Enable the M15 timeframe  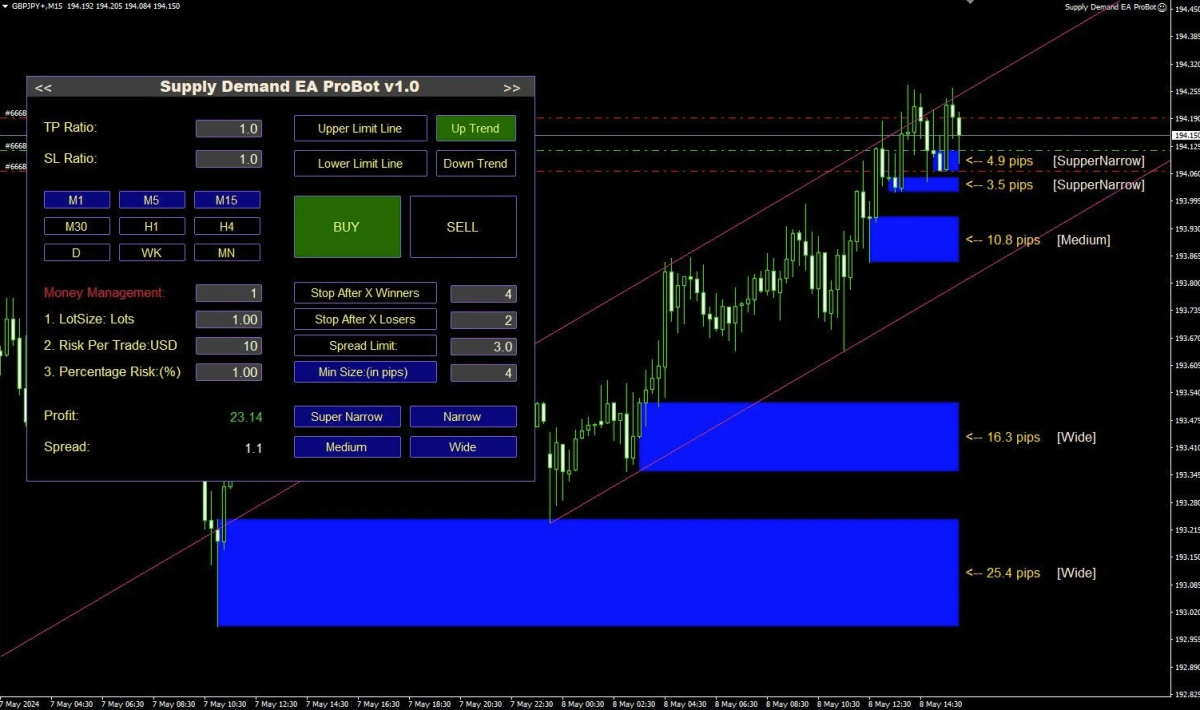[x=227, y=200]
